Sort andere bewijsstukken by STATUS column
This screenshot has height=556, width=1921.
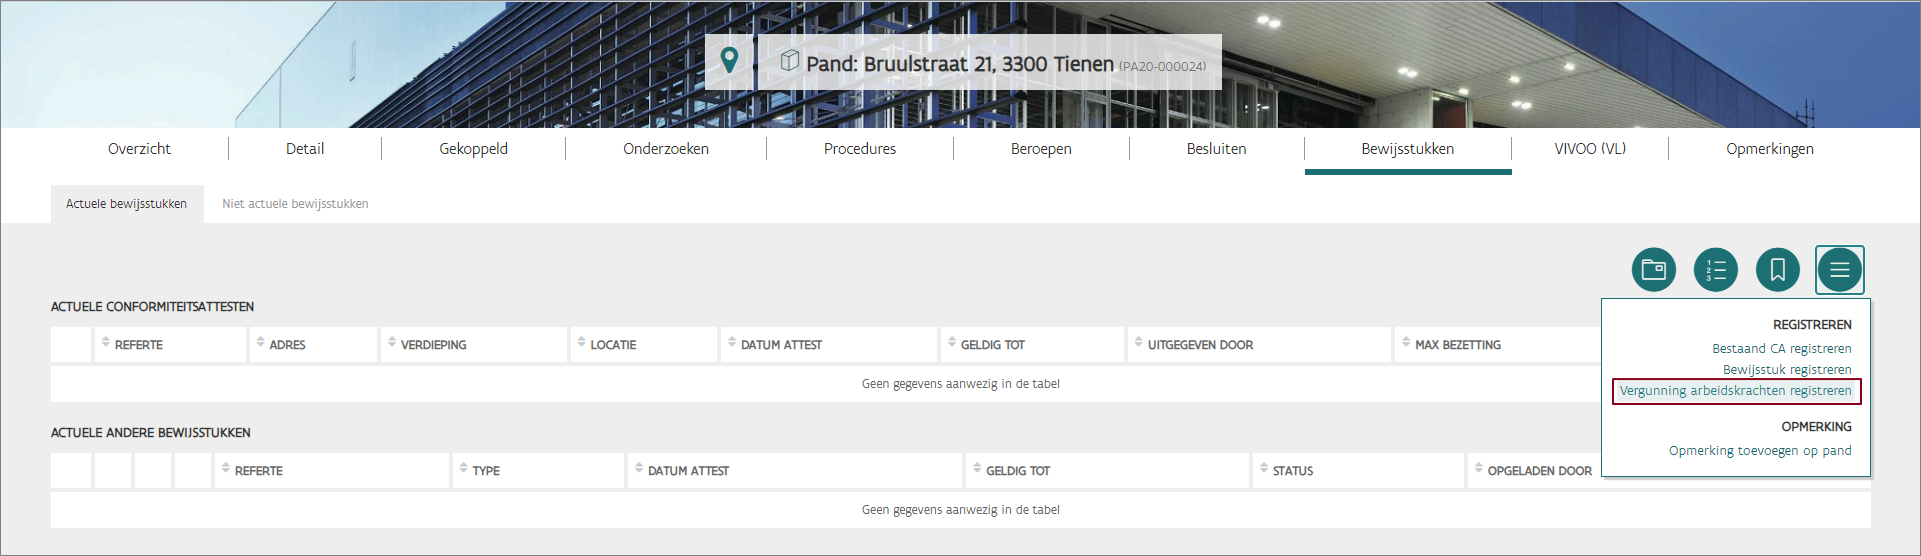point(1292,471)
